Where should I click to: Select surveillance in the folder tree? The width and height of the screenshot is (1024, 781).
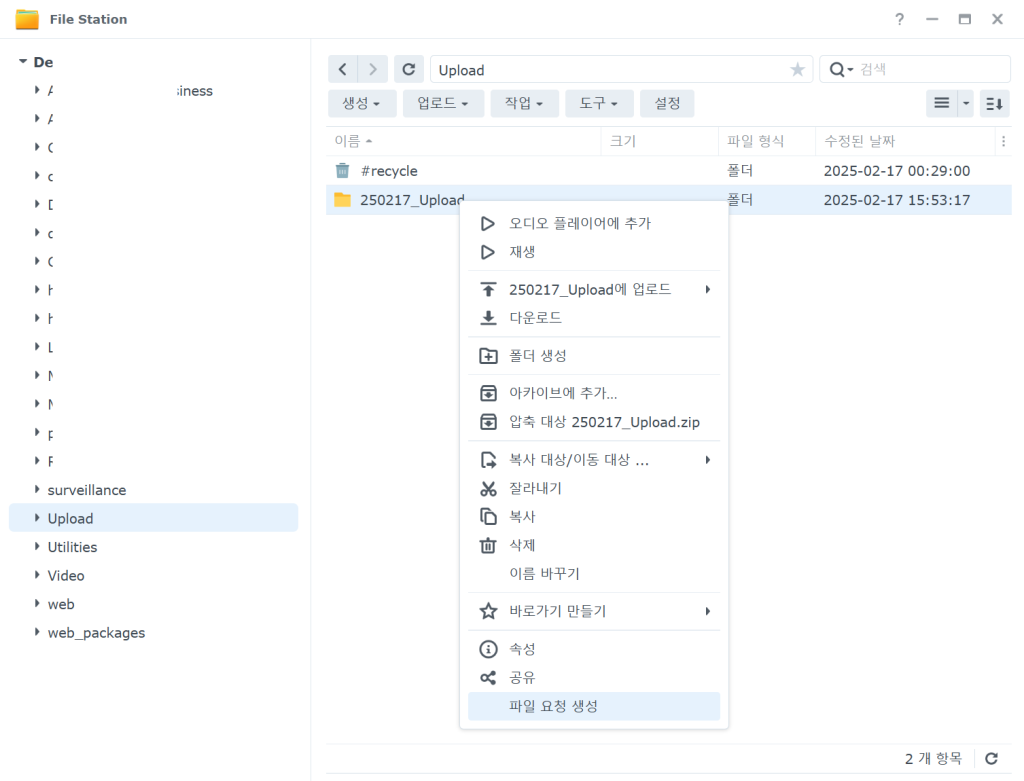pyautogui.click(x=87, y=490)
